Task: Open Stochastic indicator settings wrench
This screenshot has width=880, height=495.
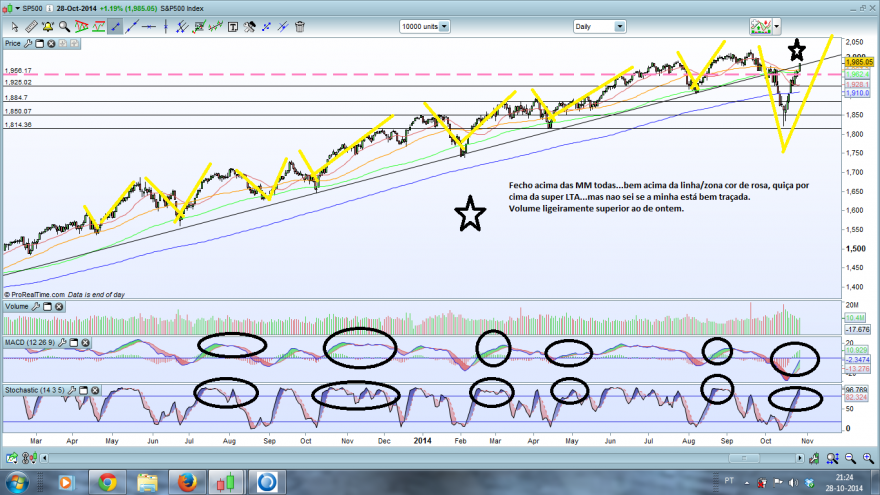Action: click(x=72, y=390)
